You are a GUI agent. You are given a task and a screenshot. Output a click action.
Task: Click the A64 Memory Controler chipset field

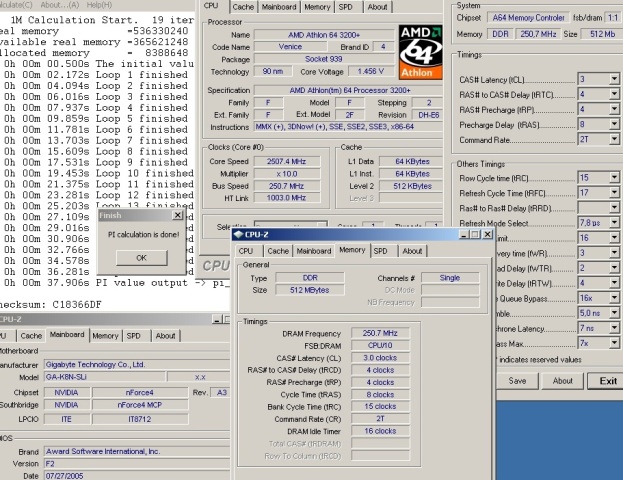(x=528, y=18)
